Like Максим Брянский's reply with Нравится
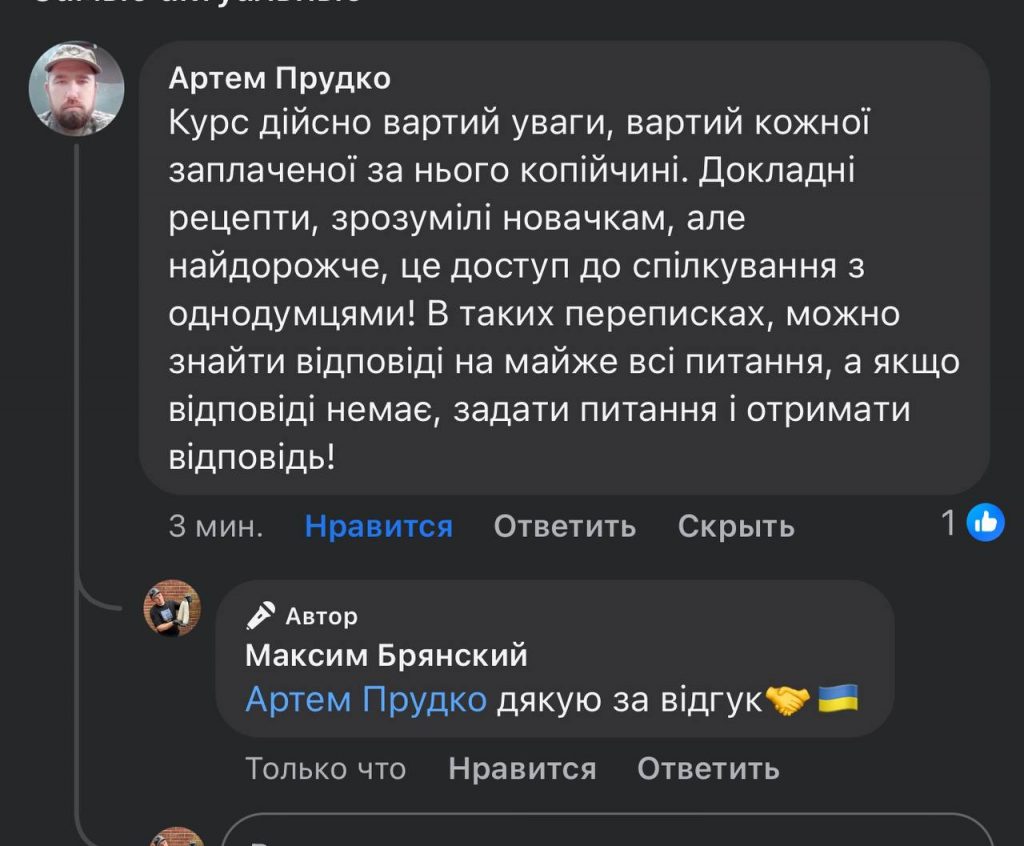The image size is (1024, 846). click(x=522, y=768)
